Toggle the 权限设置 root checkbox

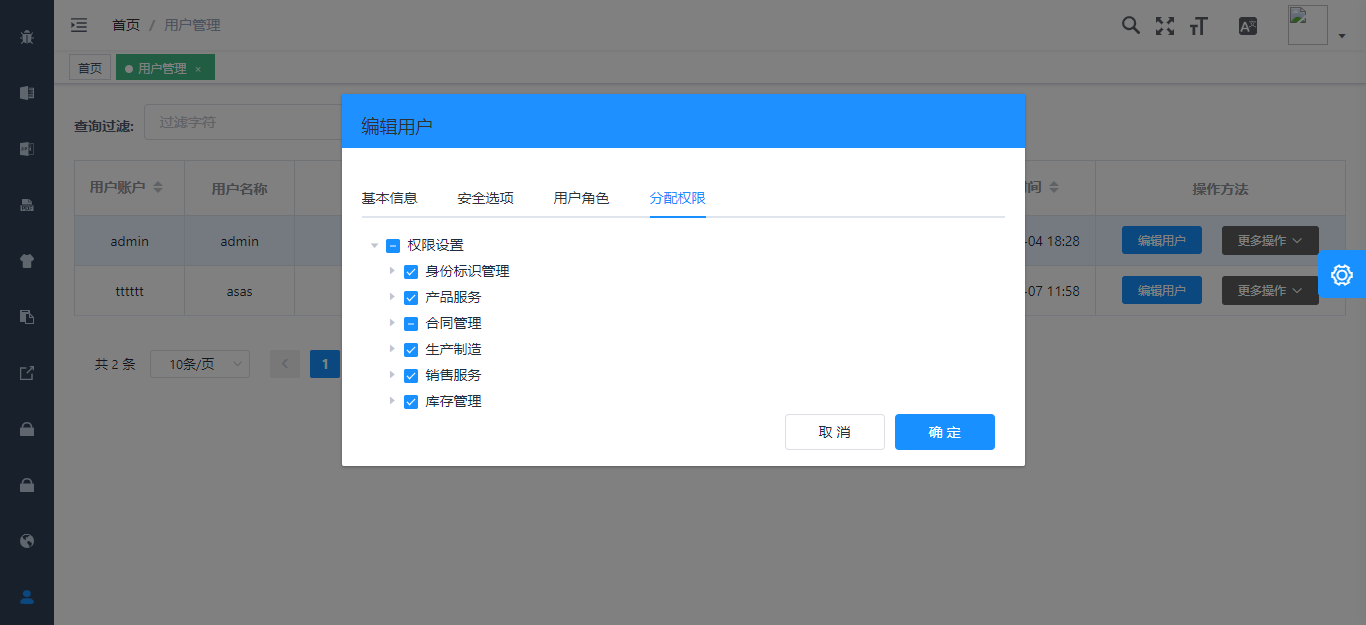tap(391, 245)
